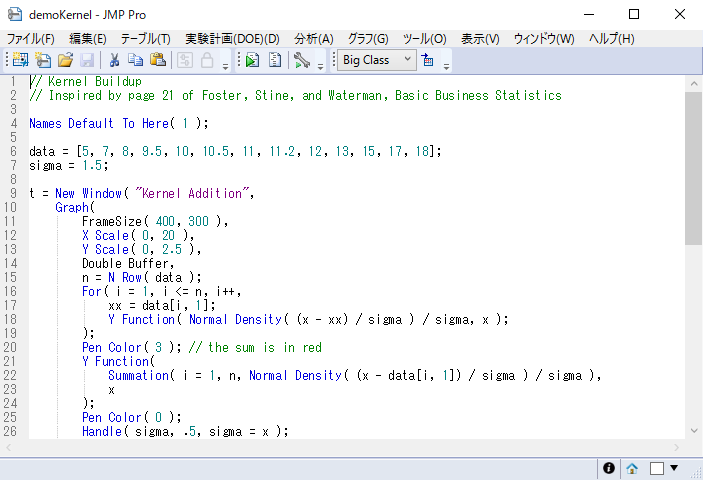This screenshot has height=480, width=703.
Task: Expand the status bar black triangle menu
Action: pos(674,467)
